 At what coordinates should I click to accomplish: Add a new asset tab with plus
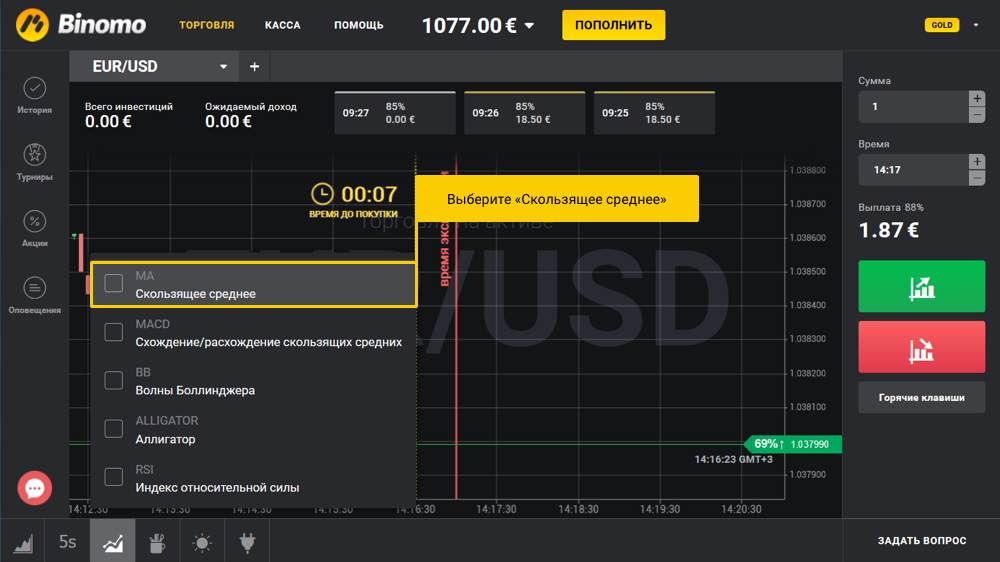tap(254, 66)
